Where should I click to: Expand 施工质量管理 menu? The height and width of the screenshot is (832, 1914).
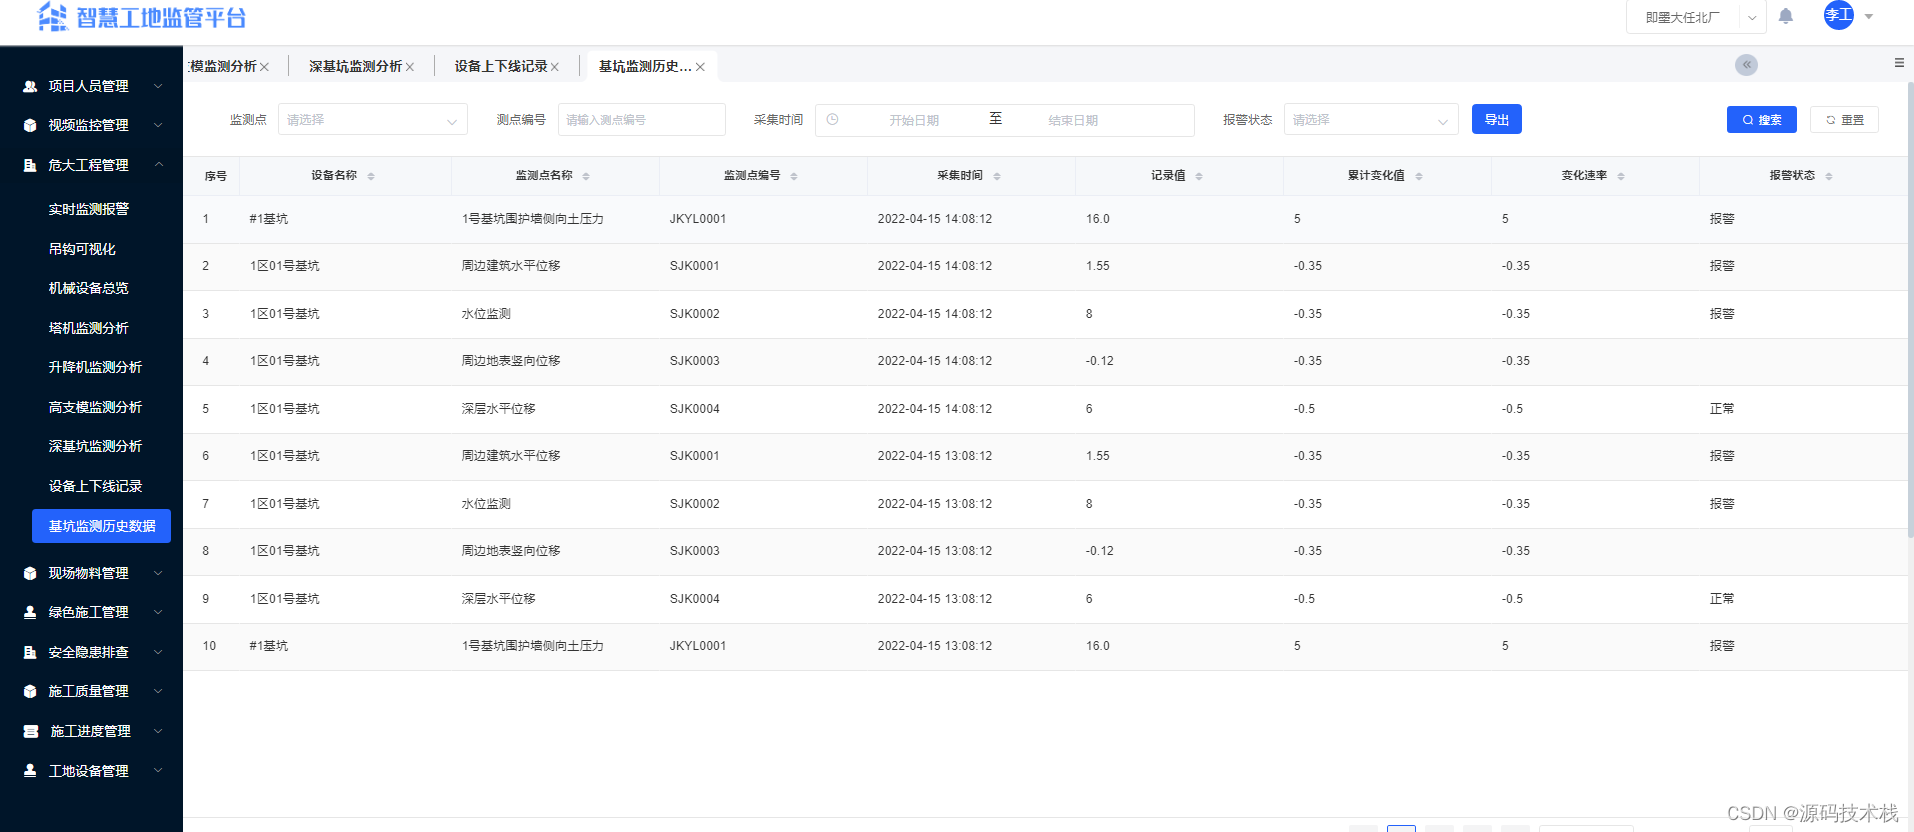pos(158,691)
